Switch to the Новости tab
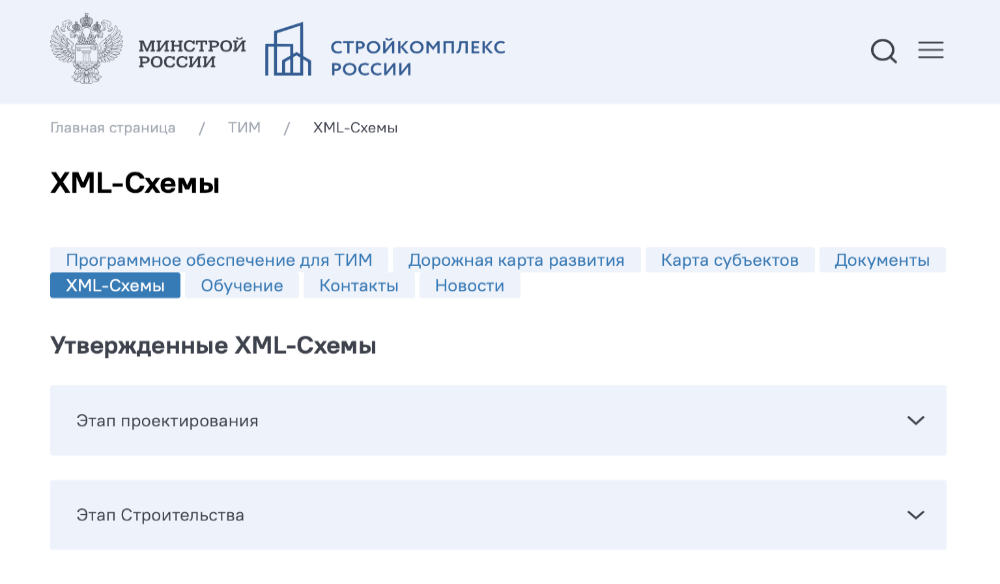The height and width of the screenshot is (584, 1000). tap(468, 284)
